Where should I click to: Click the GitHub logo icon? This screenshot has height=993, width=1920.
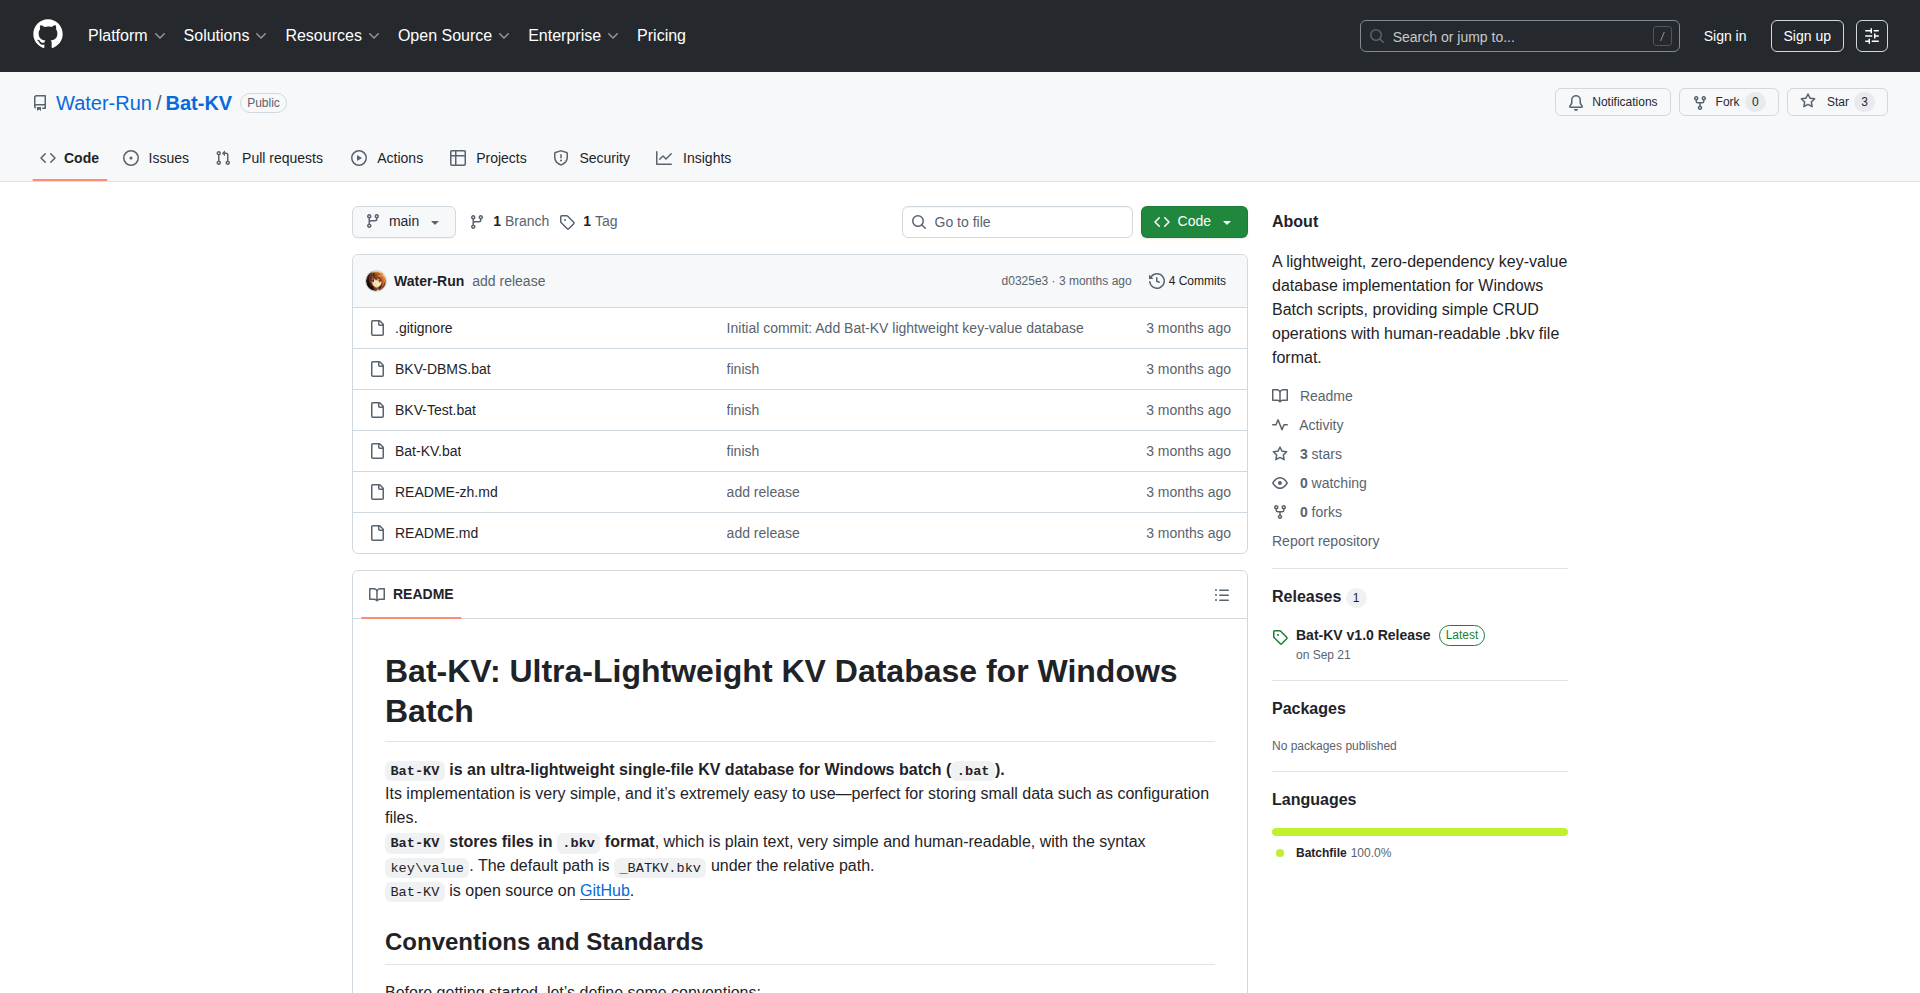pos(48,35)
